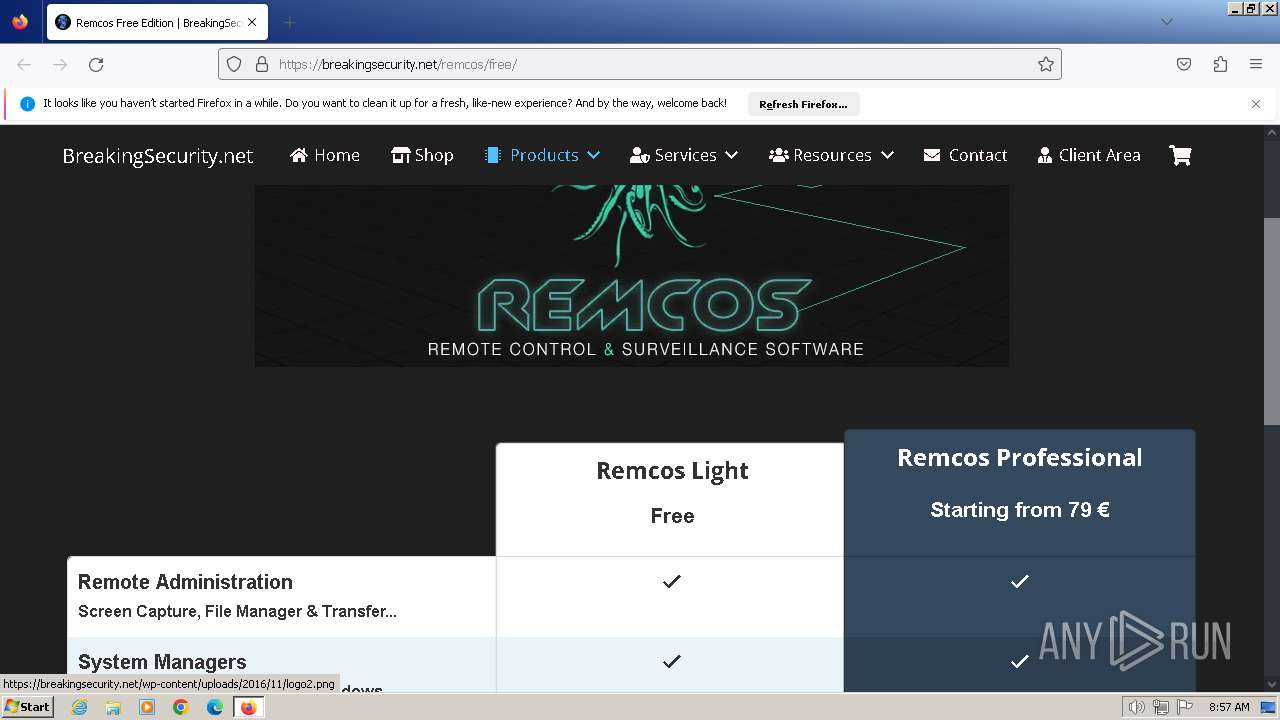Expand the Products dropdown menu
This screenshot has height=720, width=1280.
(x=542, y=155)
